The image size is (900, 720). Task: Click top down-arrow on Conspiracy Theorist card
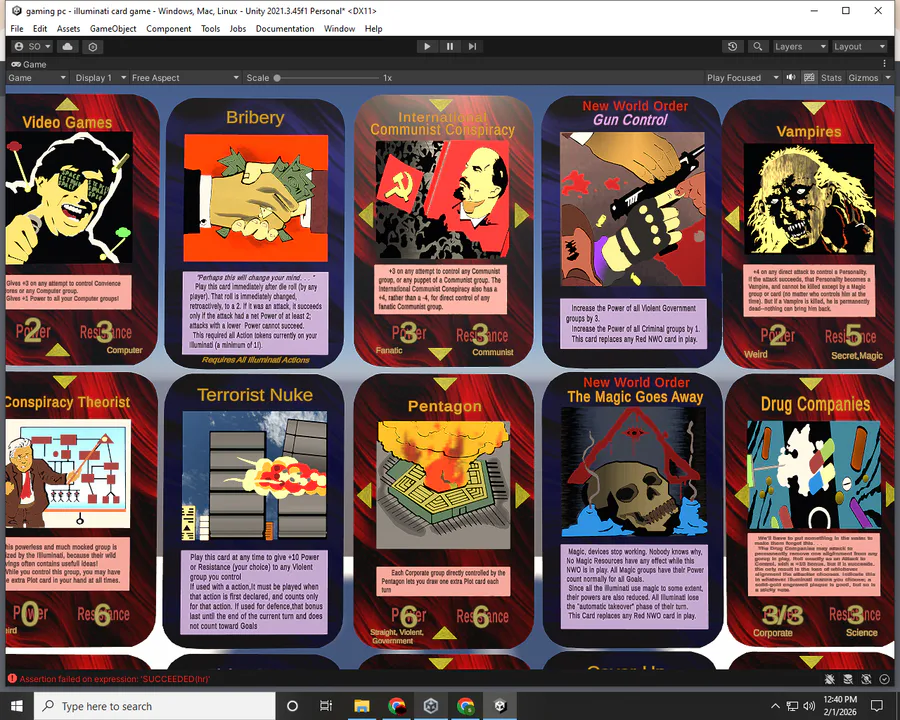64,381
